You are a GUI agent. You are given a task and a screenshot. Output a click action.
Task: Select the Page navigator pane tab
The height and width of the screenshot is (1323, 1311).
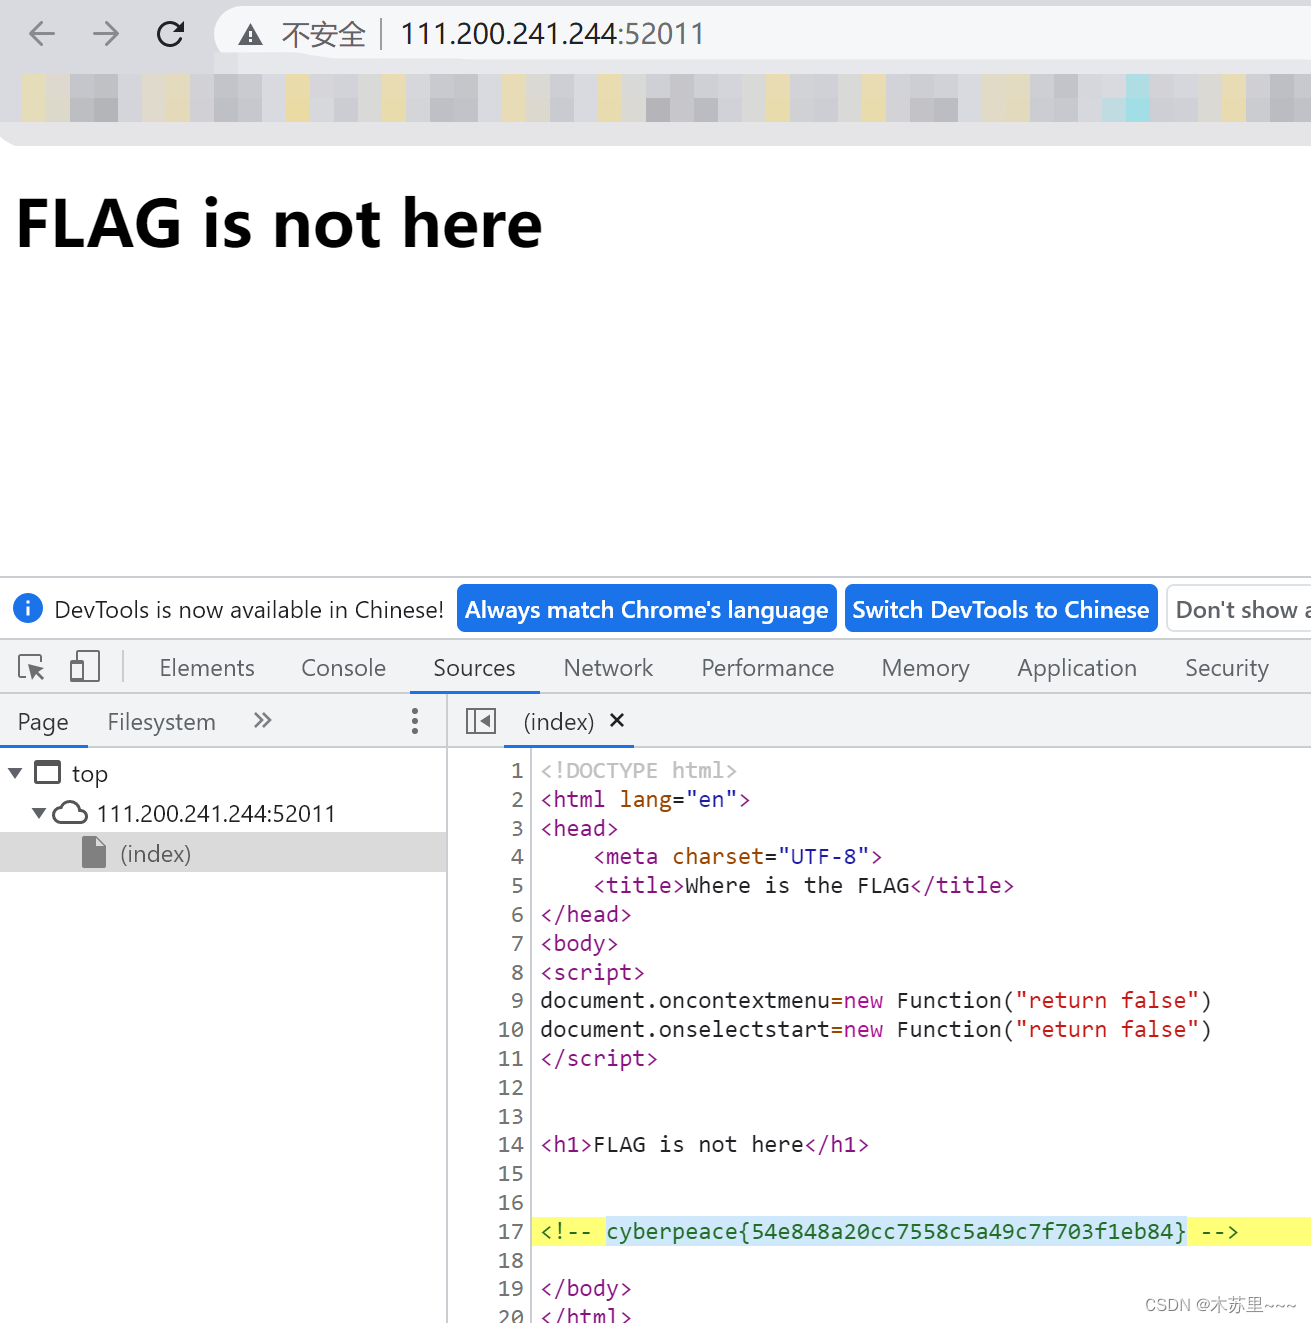[43, 722]
